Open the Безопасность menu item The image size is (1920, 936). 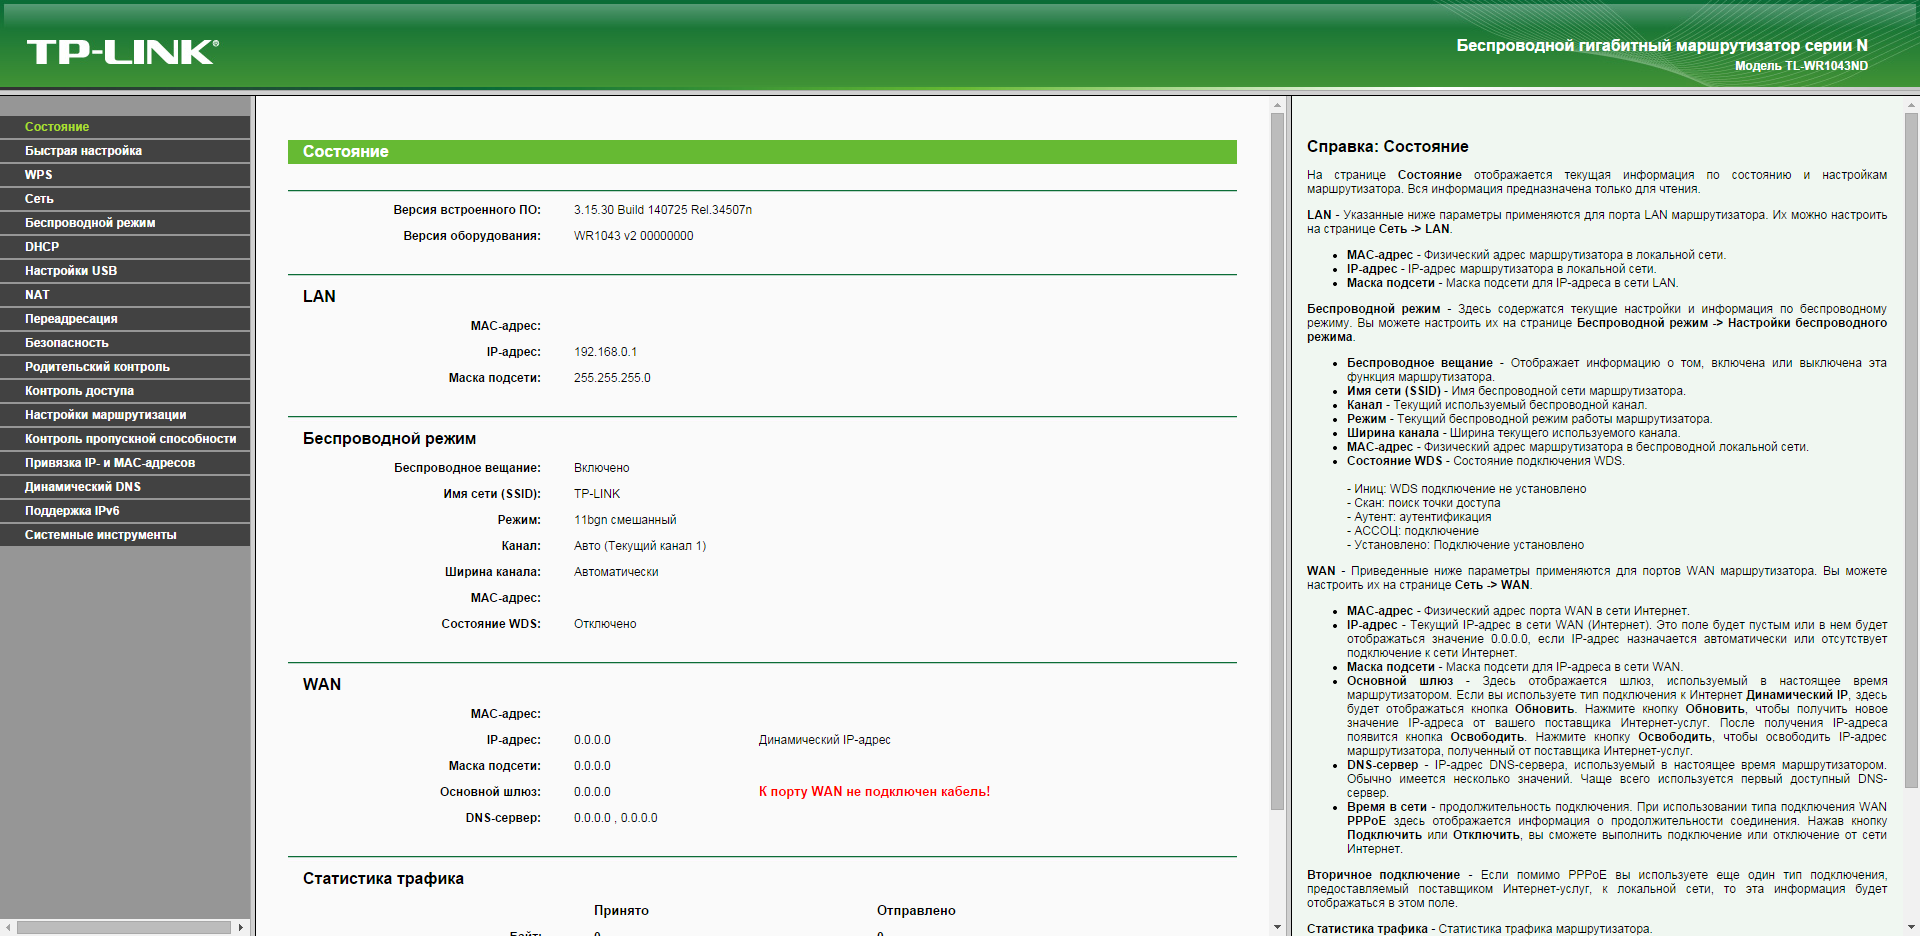(67, 343)
